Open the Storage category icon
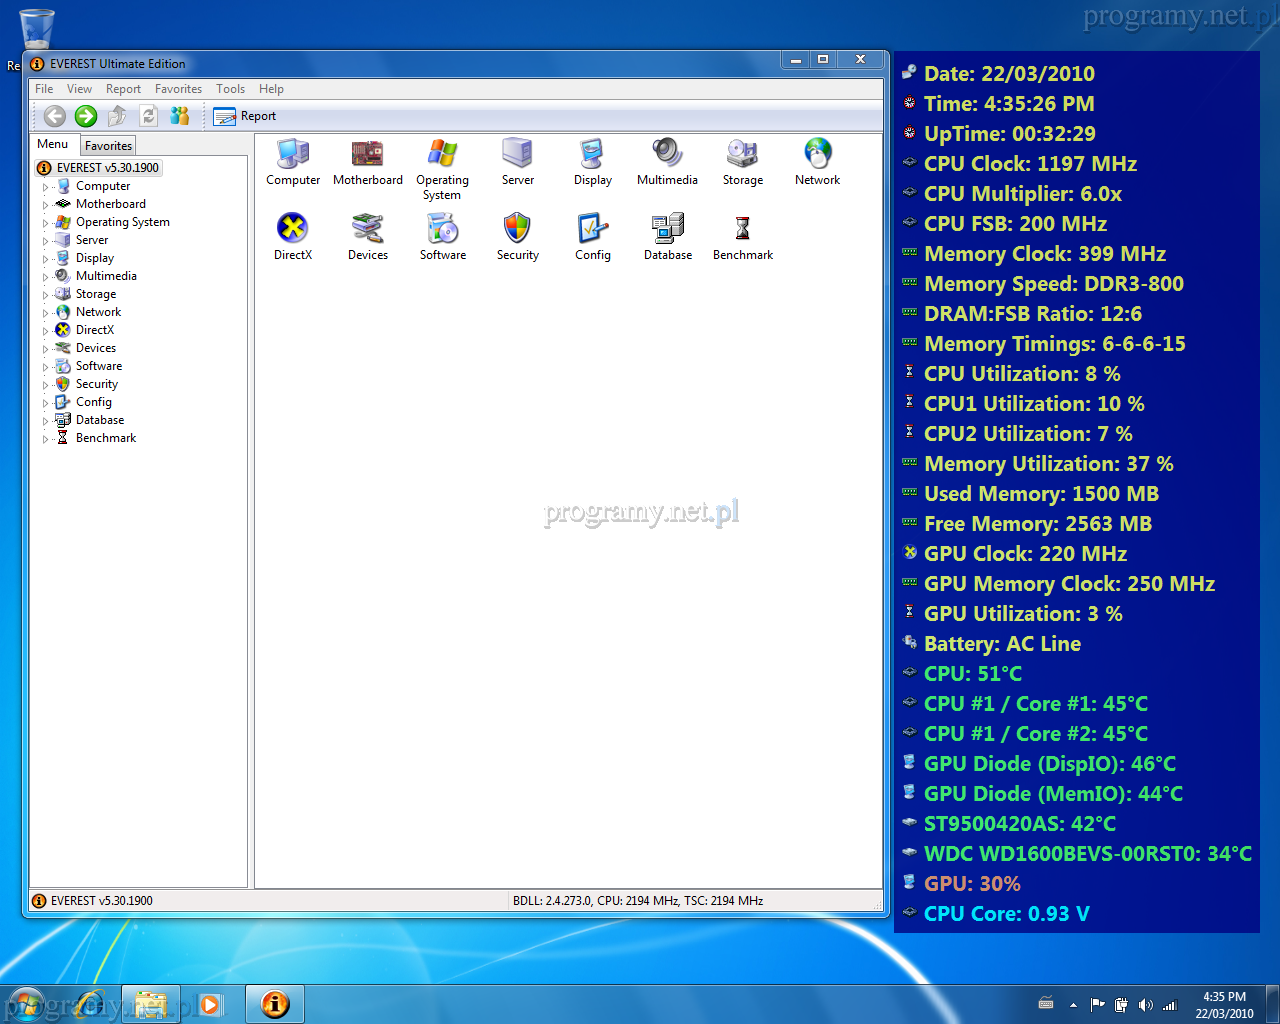 coord(742,154)
